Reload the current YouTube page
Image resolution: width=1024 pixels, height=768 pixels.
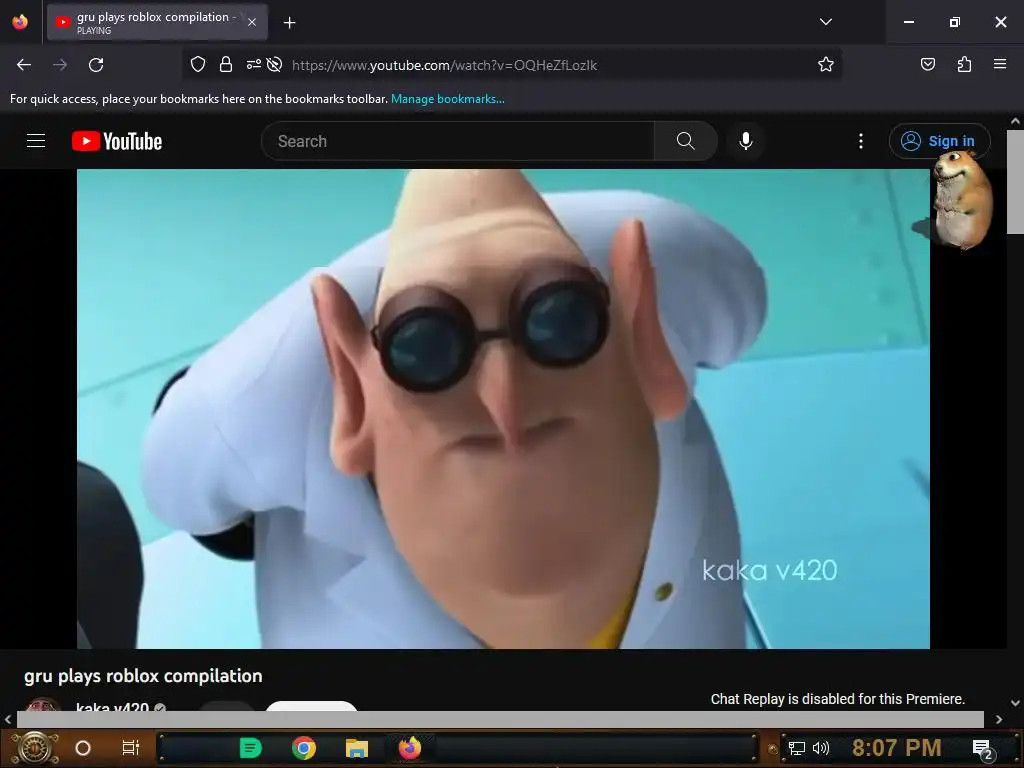96,65
